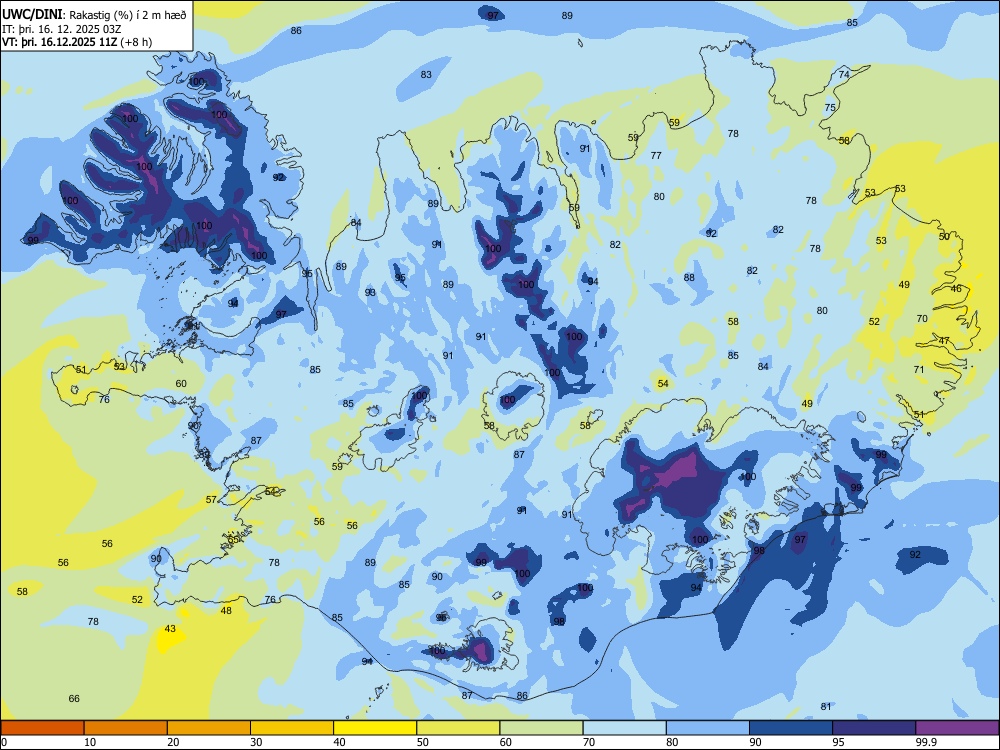Pick the medium blue 80–90 legend band
Screen dimensions: 1000x750
[x=708, y=728]
